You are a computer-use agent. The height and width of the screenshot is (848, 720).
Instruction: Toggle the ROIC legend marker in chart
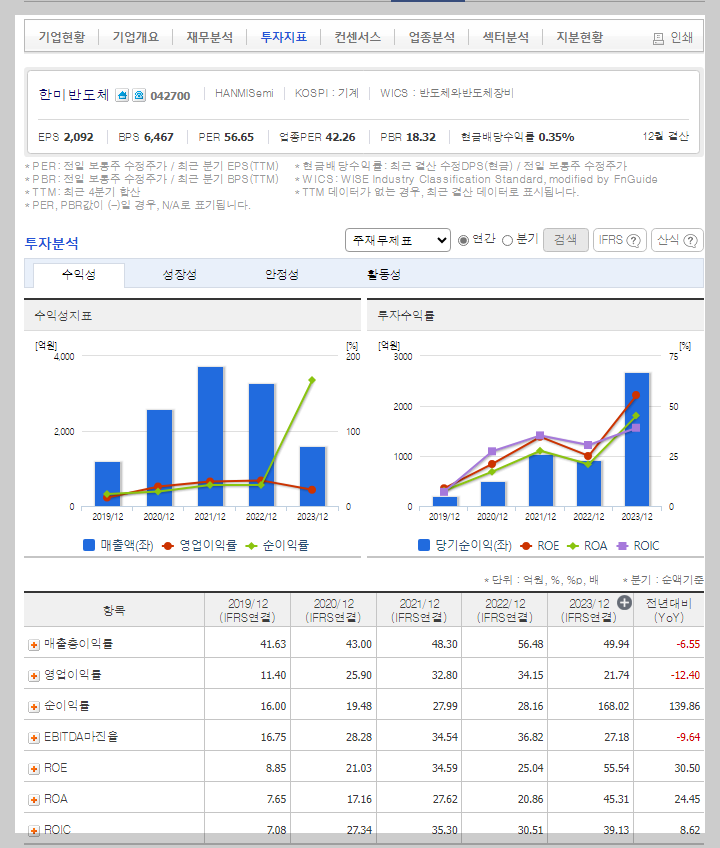pyautogui.click(x=622, y=546)
